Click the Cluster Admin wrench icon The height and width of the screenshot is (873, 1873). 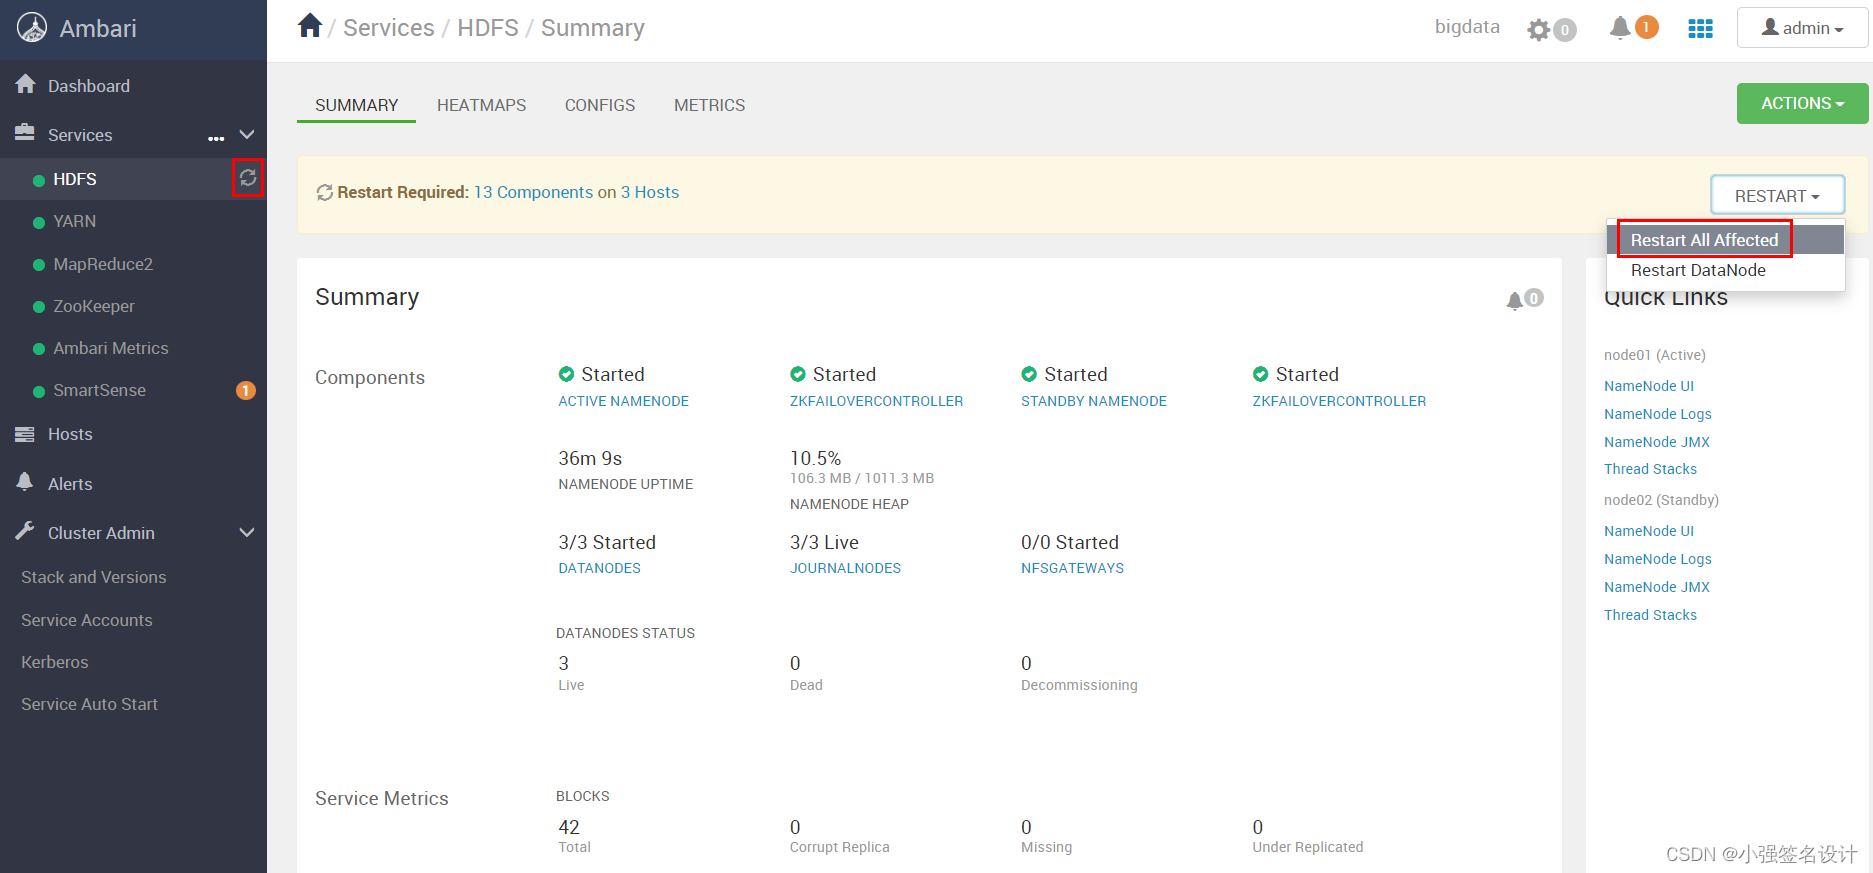(25, 531)
